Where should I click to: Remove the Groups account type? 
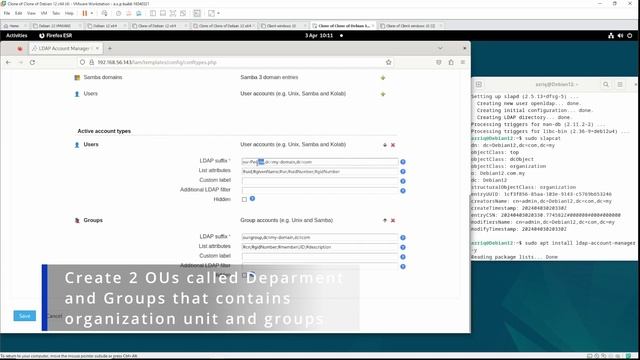393,220
